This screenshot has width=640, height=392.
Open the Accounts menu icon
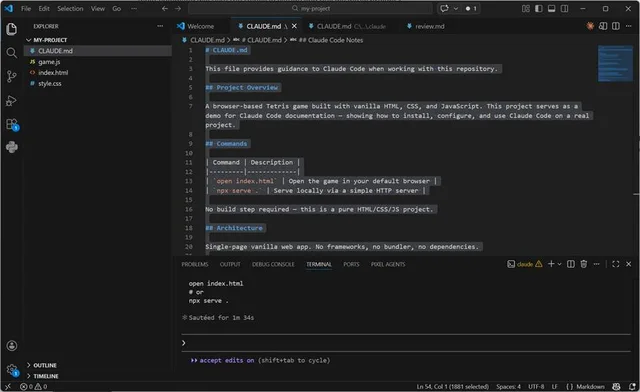click(x=11, y=346)
